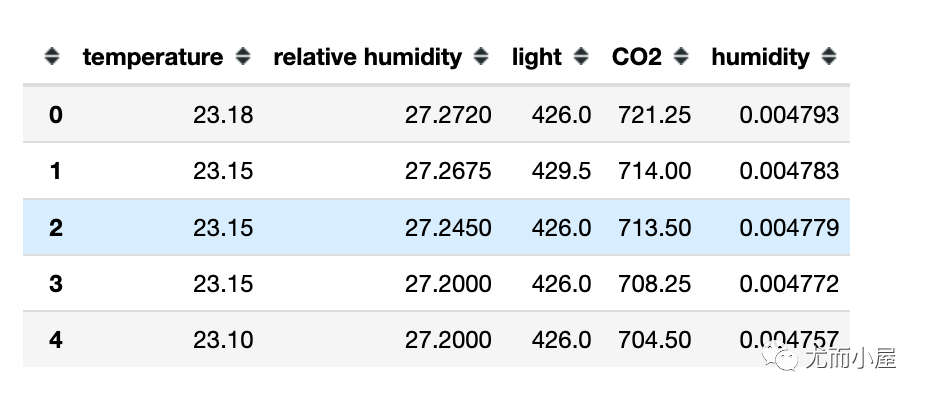
Task: Click relative humidity value 27.2675
Action: pyautogui.click(x=448, y=171)
